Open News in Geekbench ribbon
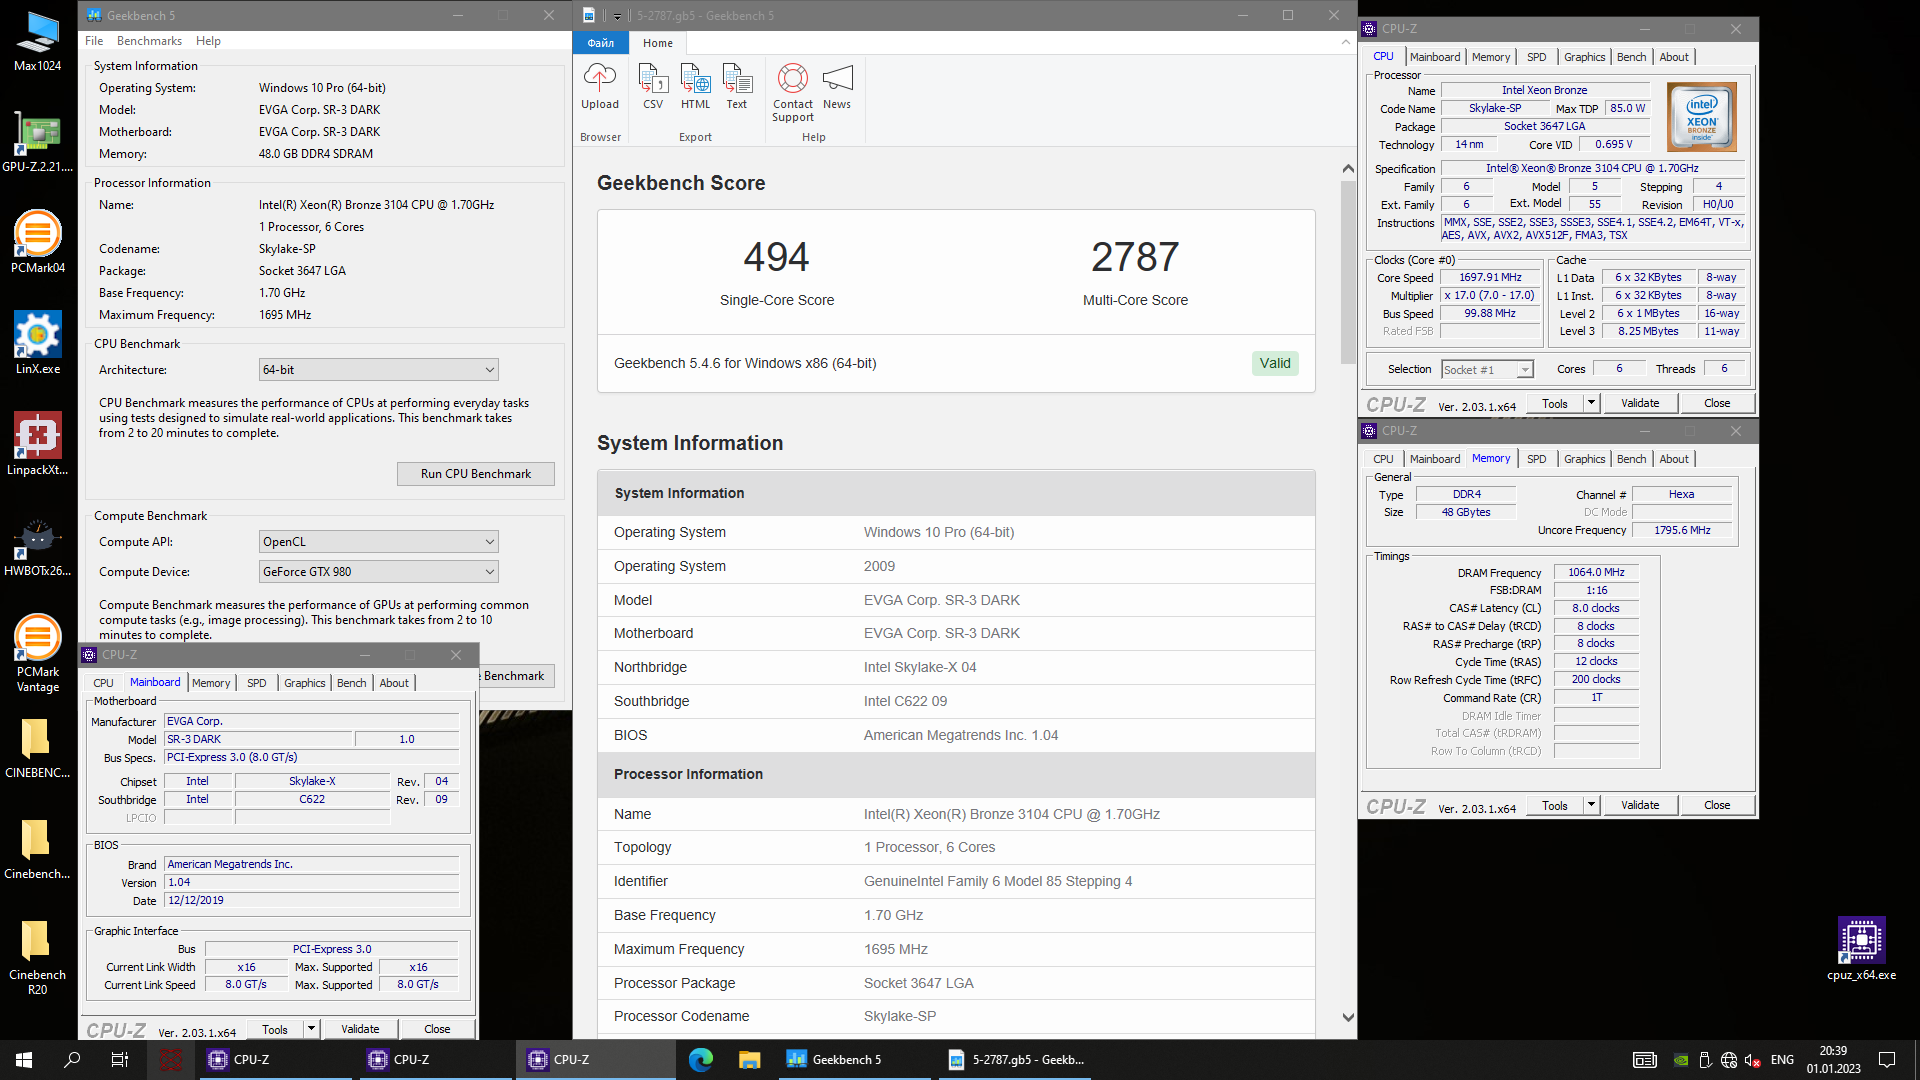1920x1080 pixels. pos(837,87)
